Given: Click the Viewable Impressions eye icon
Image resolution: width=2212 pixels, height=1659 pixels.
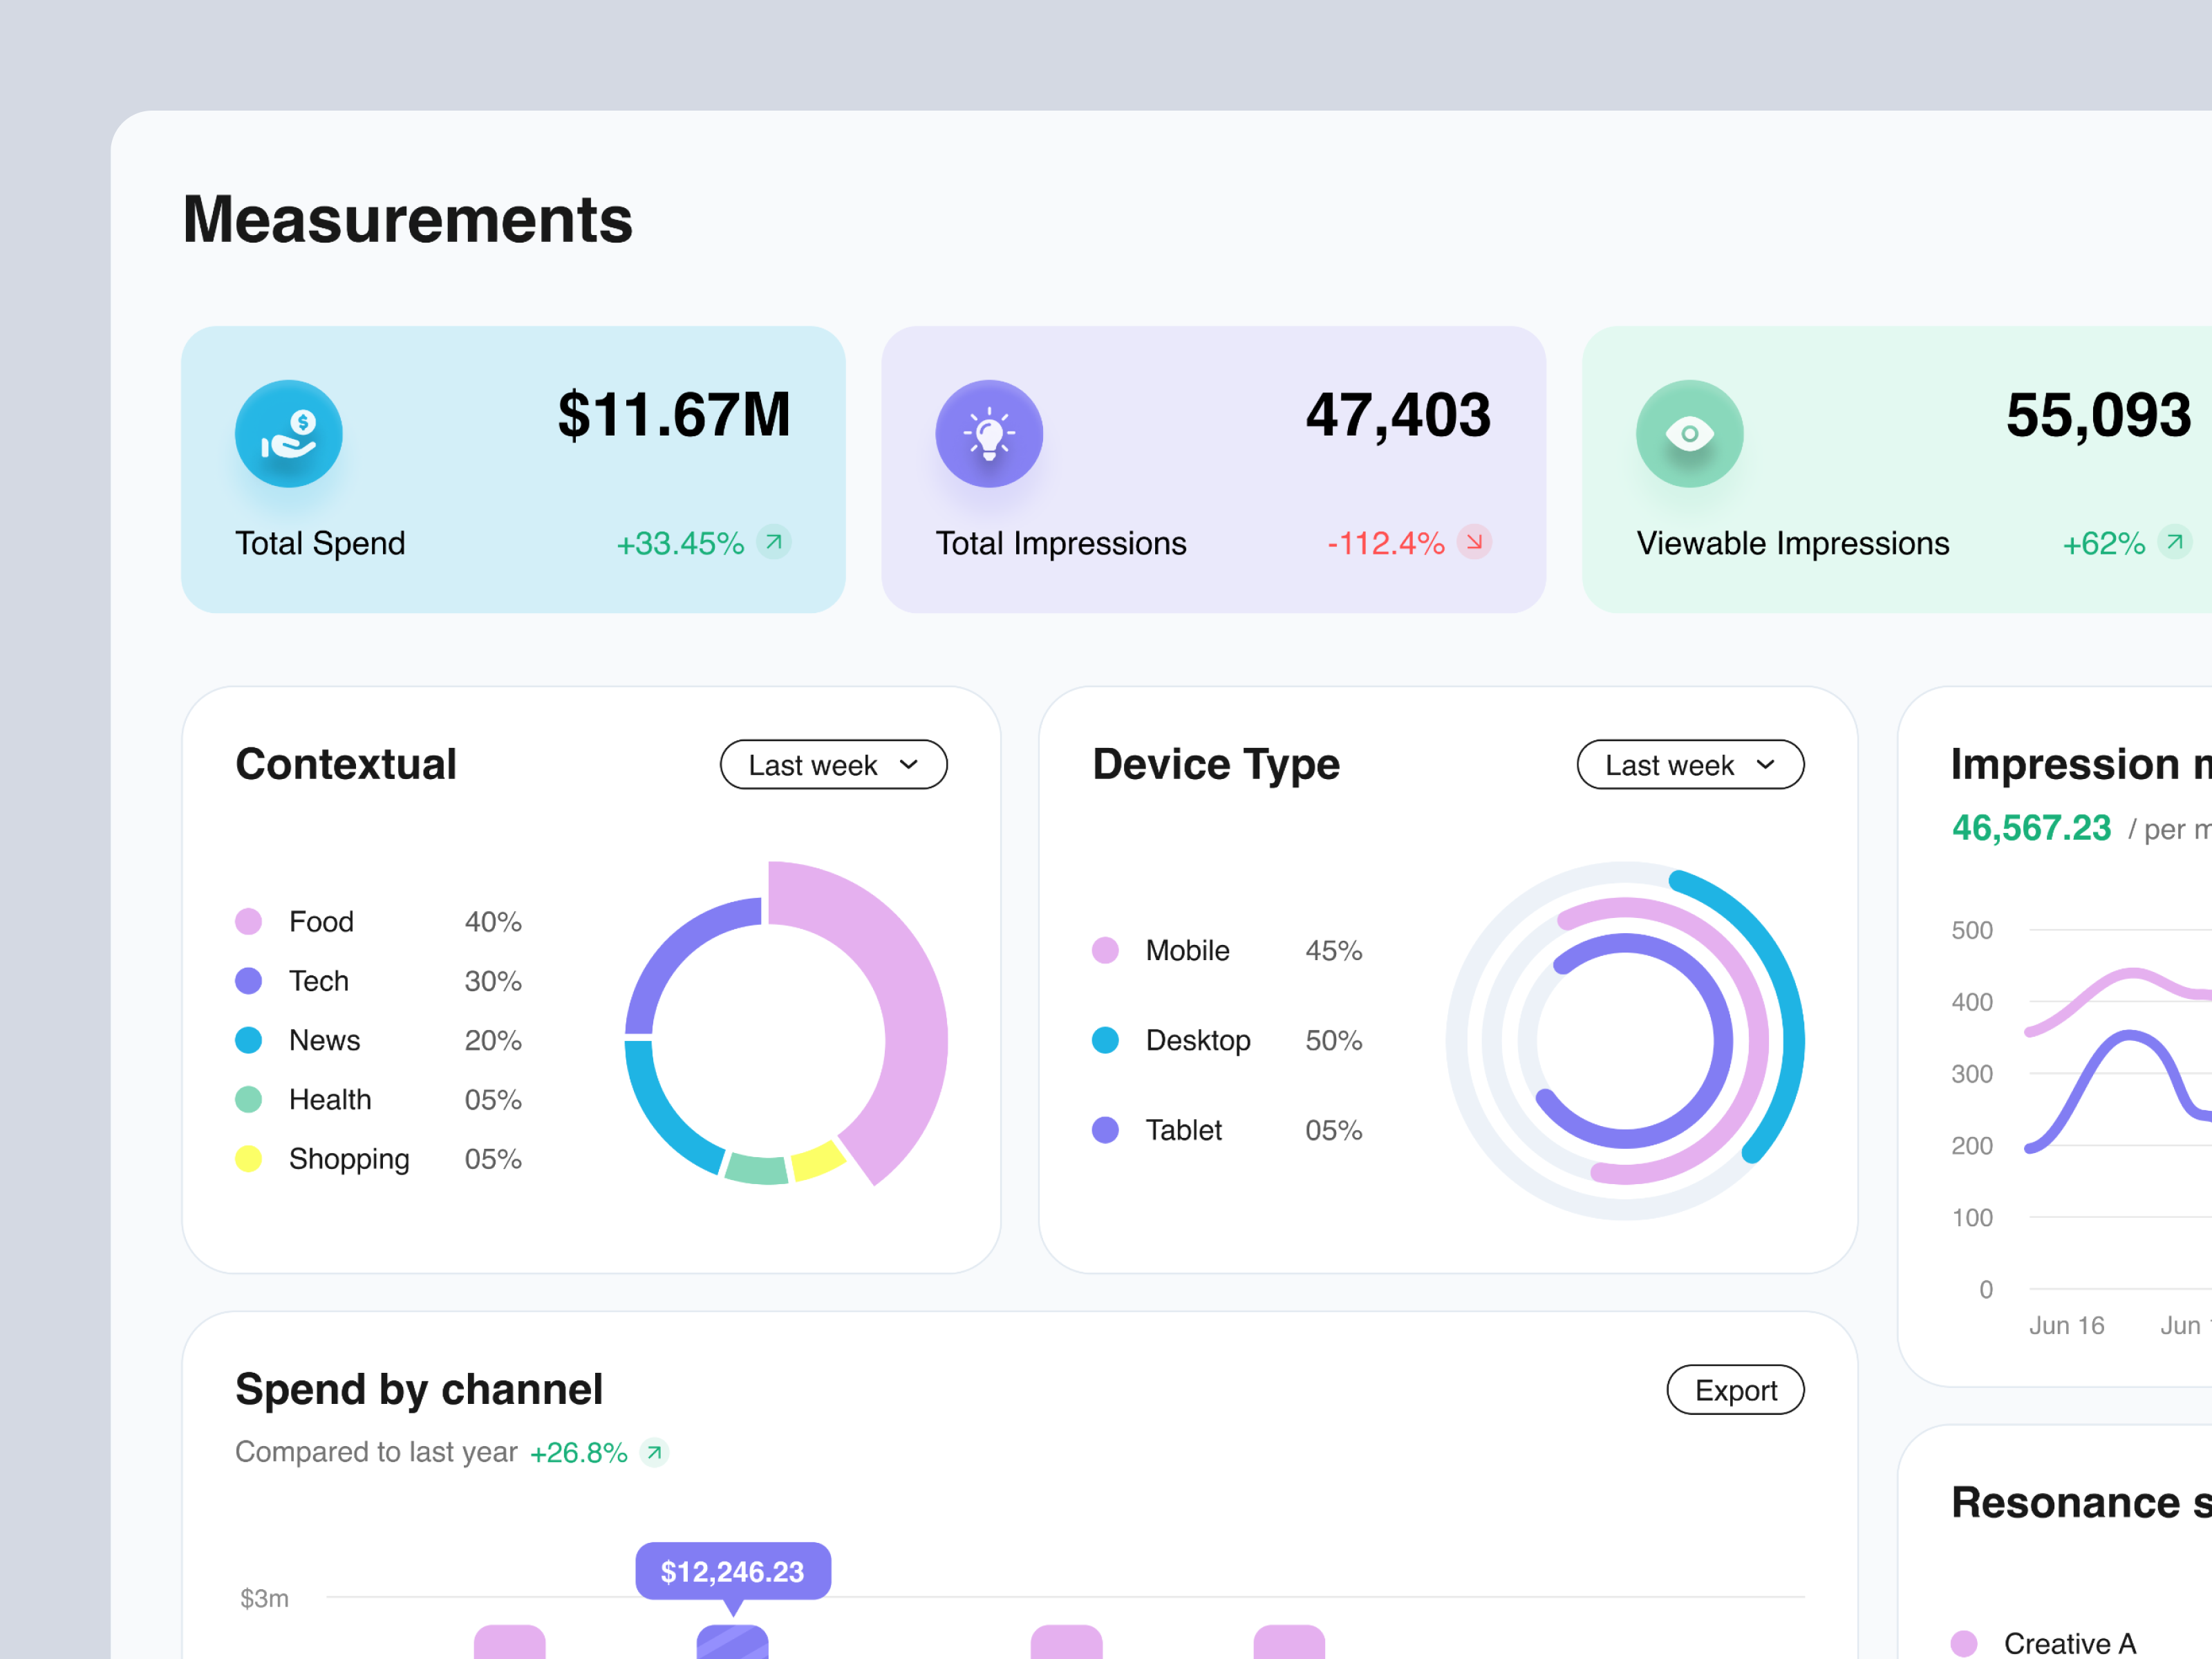Looking at the screenshot, I should point(1690,434).
